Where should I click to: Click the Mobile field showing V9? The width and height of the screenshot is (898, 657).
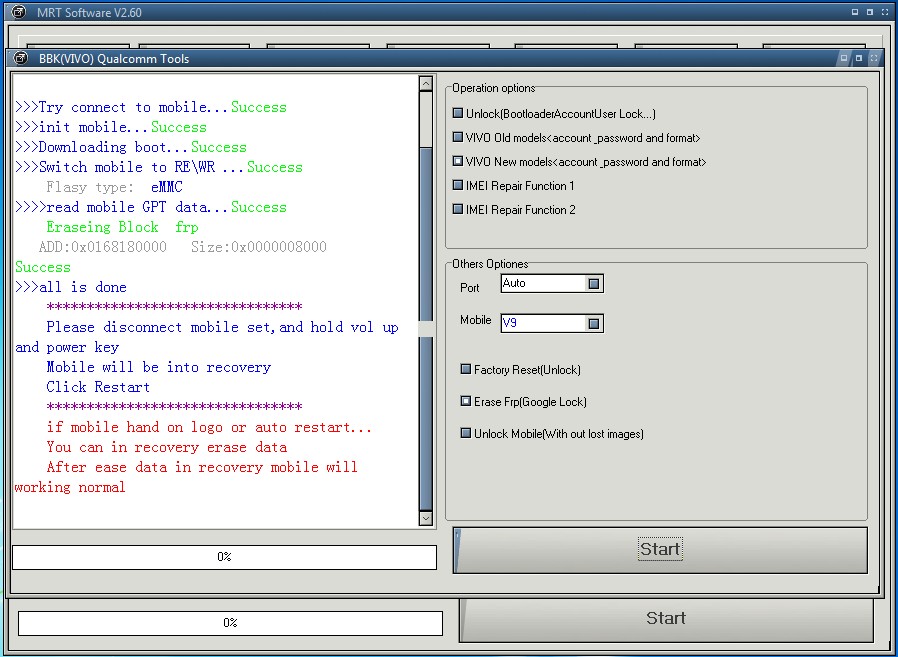552,324
